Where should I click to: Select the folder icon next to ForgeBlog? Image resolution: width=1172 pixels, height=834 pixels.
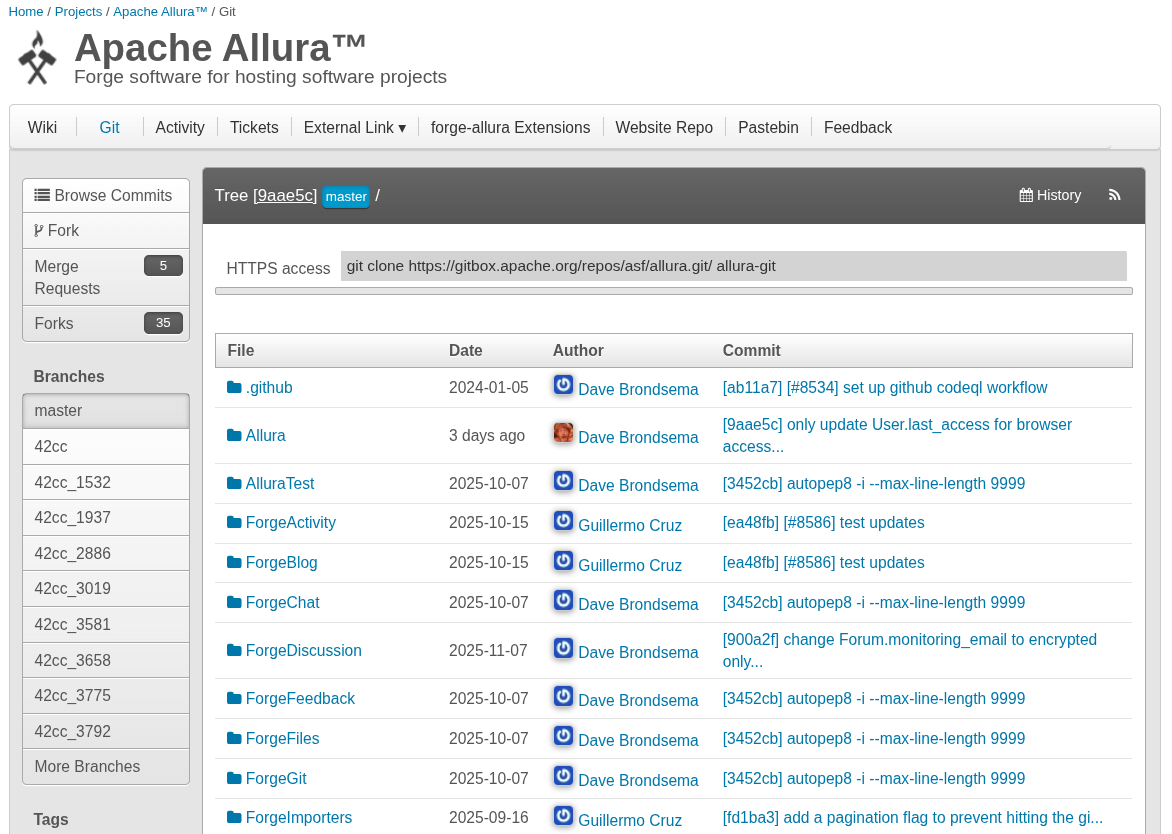click(x=232, y=562)
